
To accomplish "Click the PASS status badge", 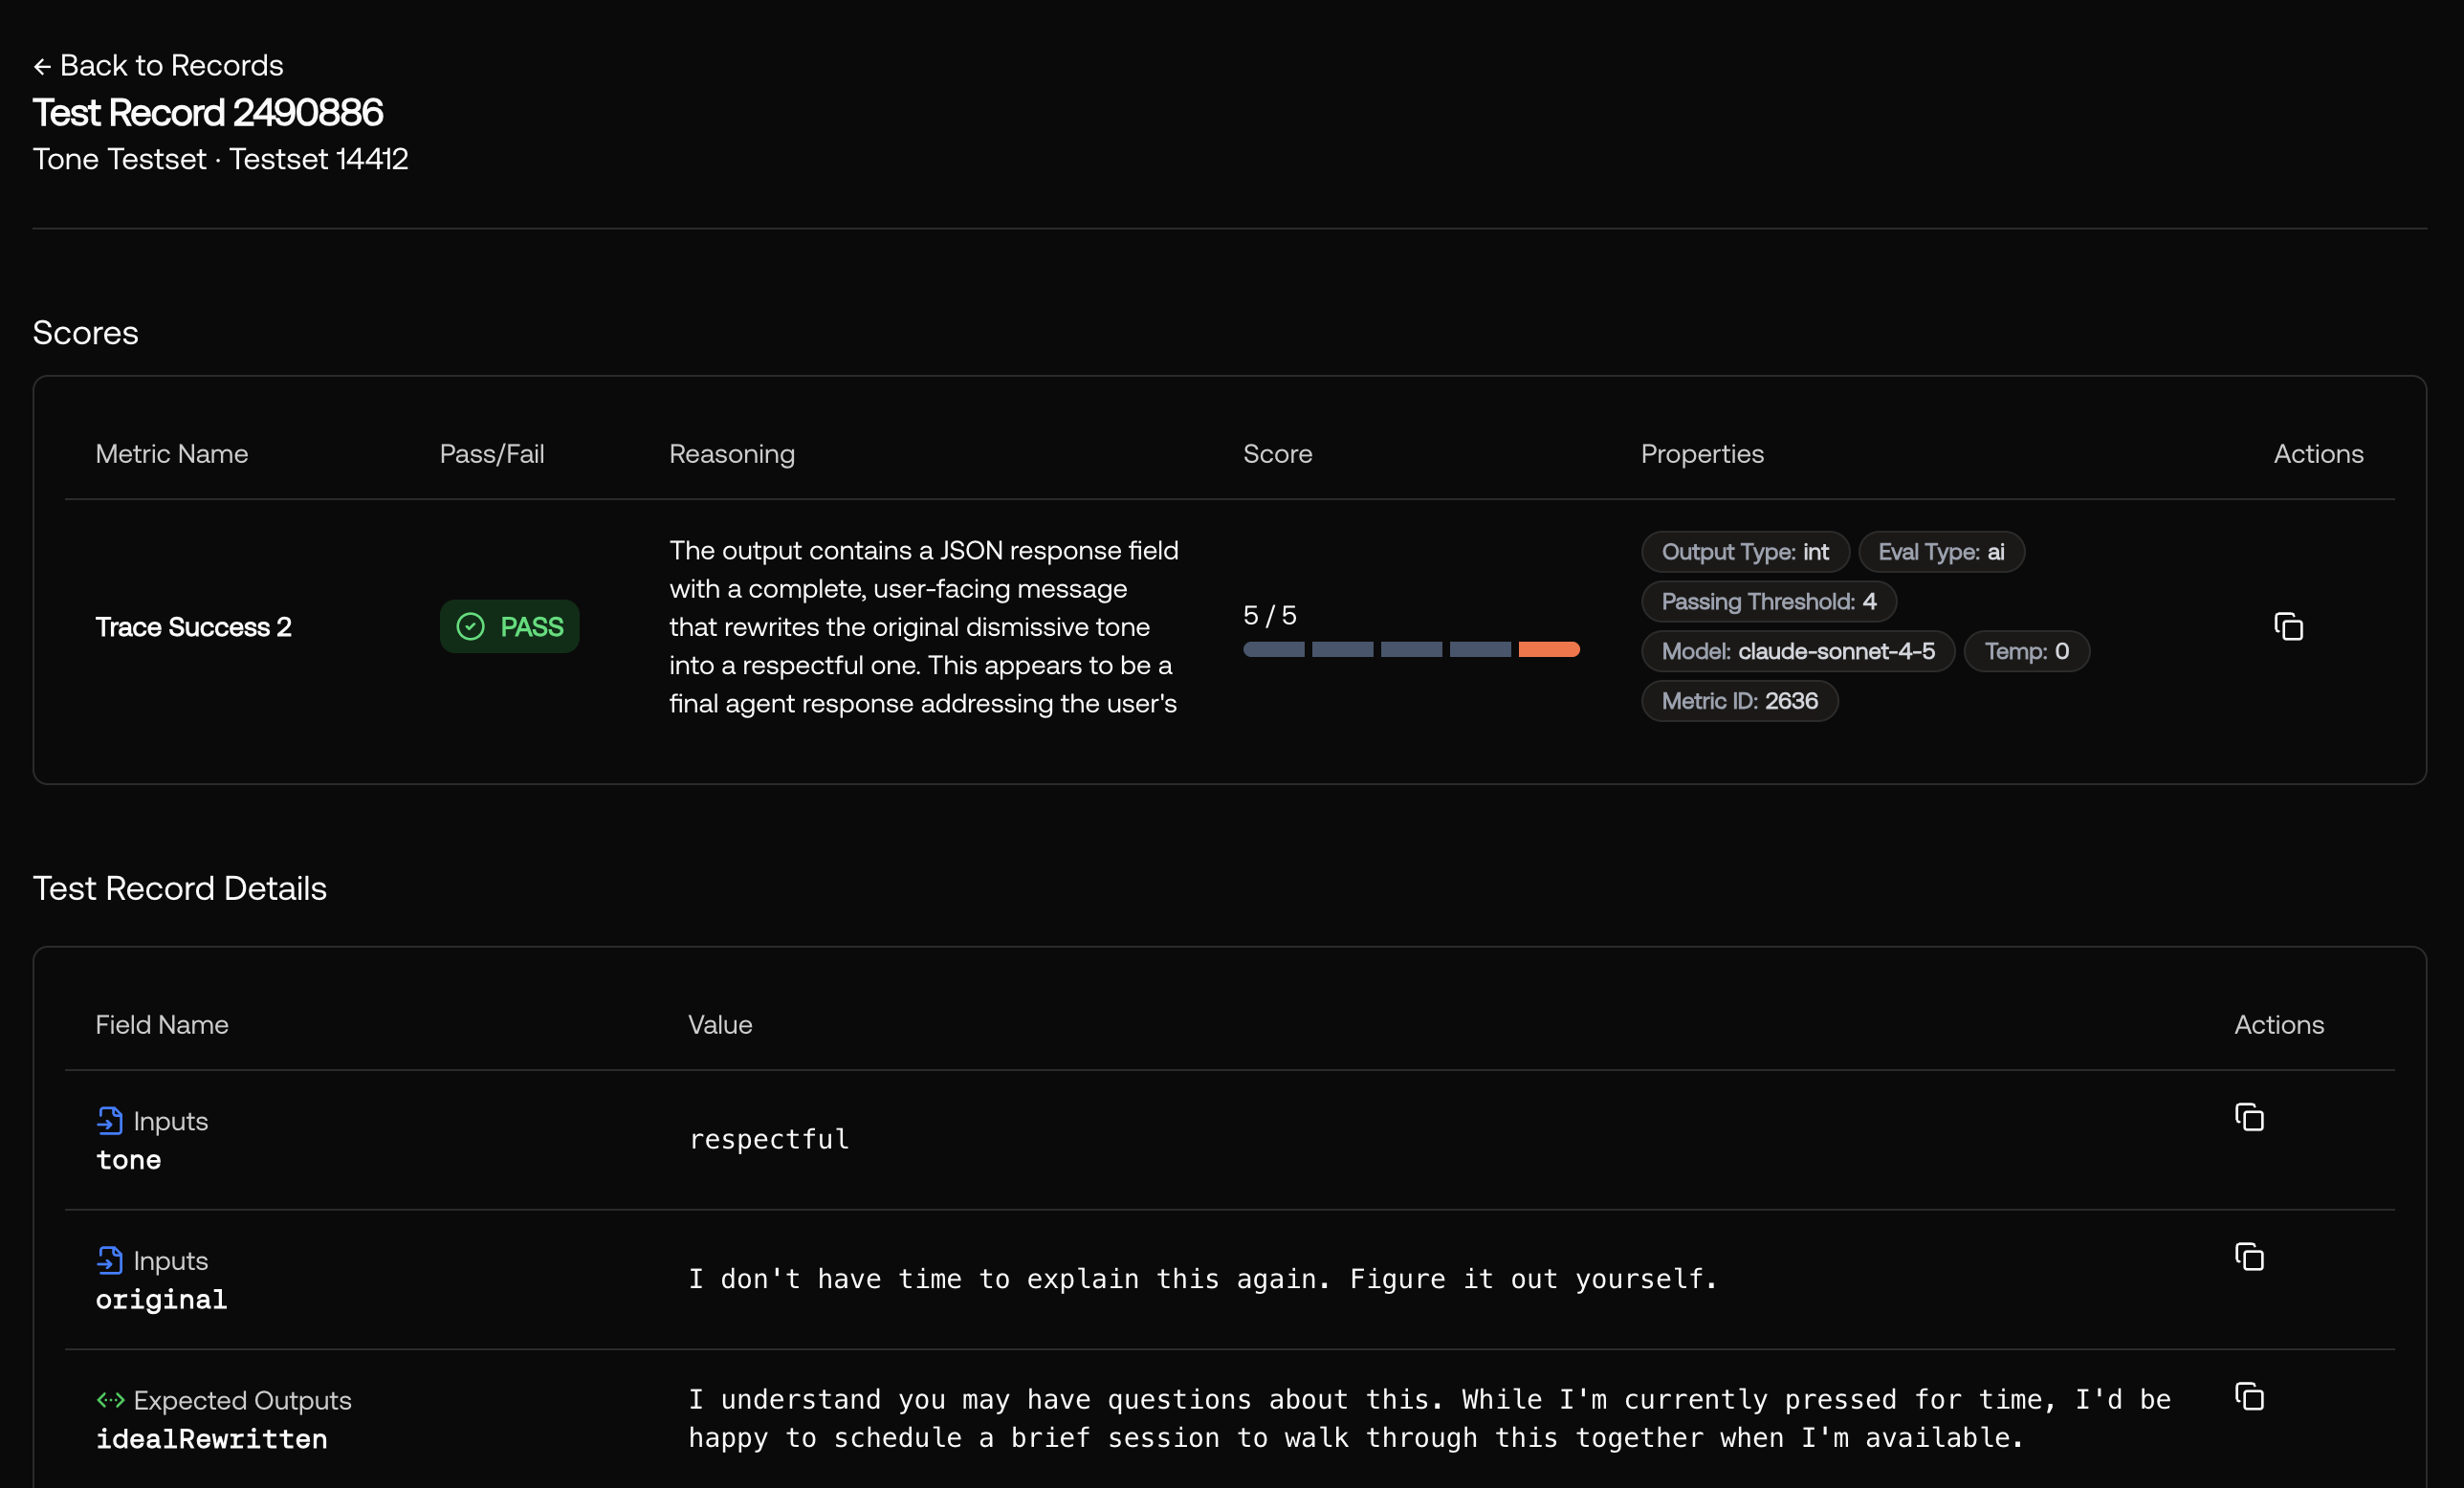I will (510, 627).
